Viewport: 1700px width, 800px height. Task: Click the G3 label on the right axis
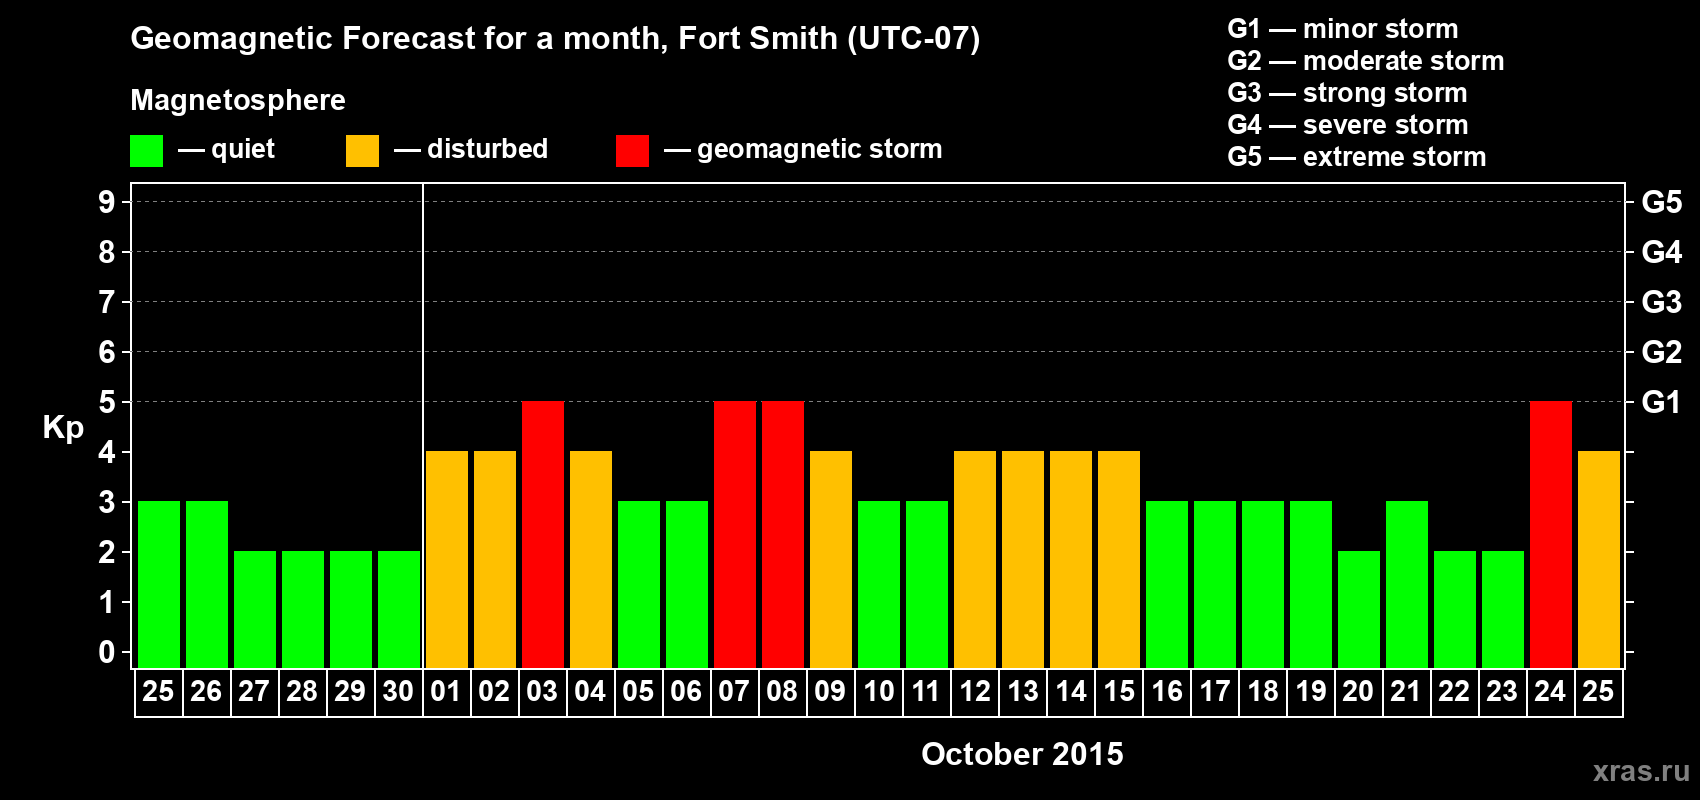tap(1661, 302)
